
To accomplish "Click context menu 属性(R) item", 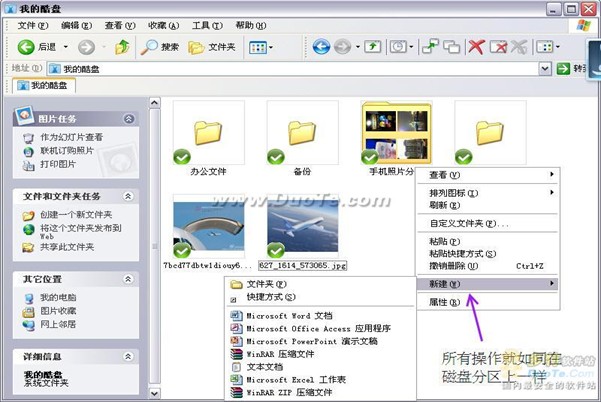I will pos(488,302).
